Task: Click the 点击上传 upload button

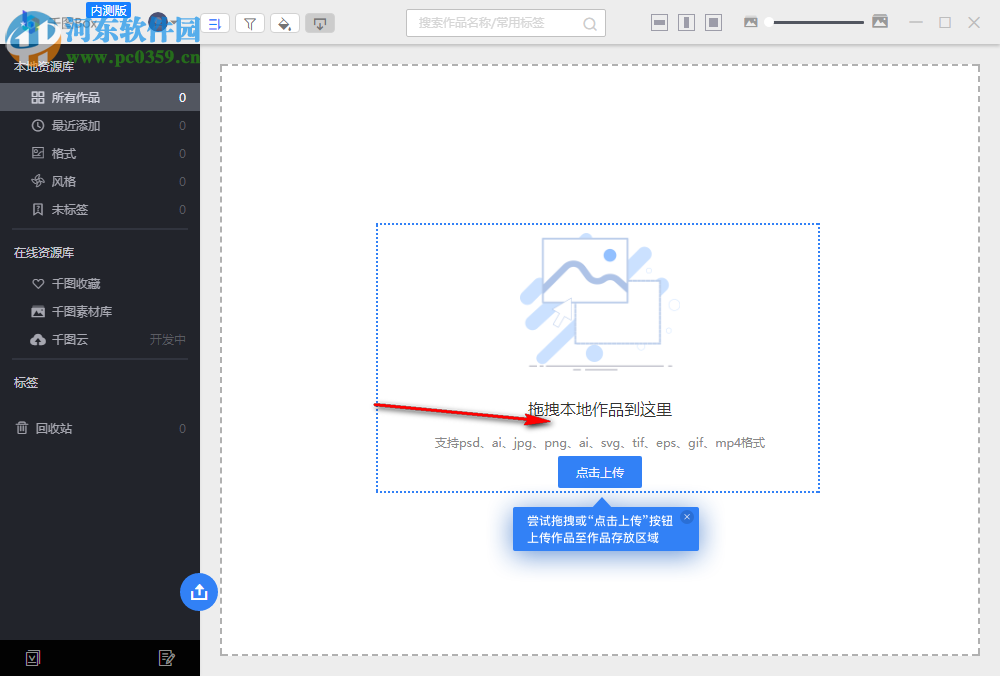Action: (x=599, y=472)
